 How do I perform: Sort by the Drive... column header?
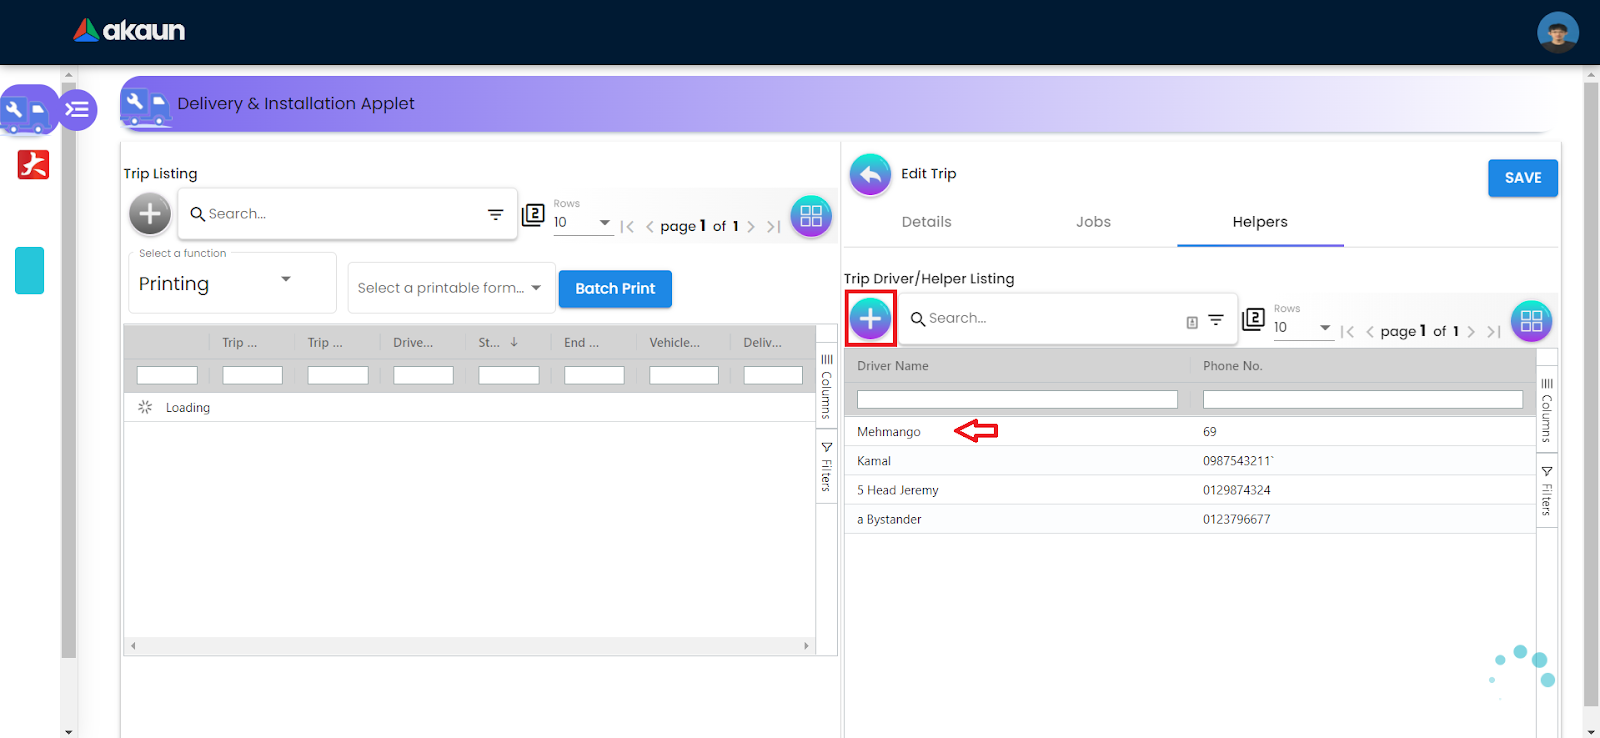413,342
